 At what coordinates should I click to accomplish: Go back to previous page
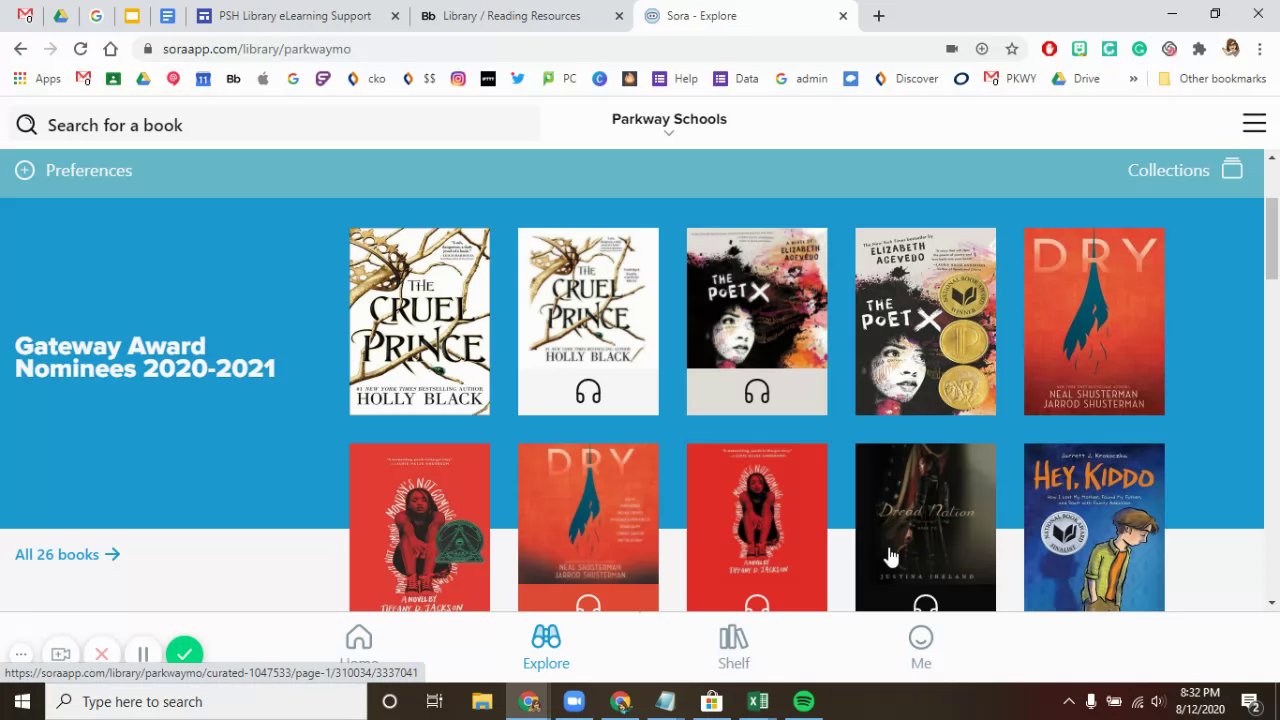click(20, 48)
